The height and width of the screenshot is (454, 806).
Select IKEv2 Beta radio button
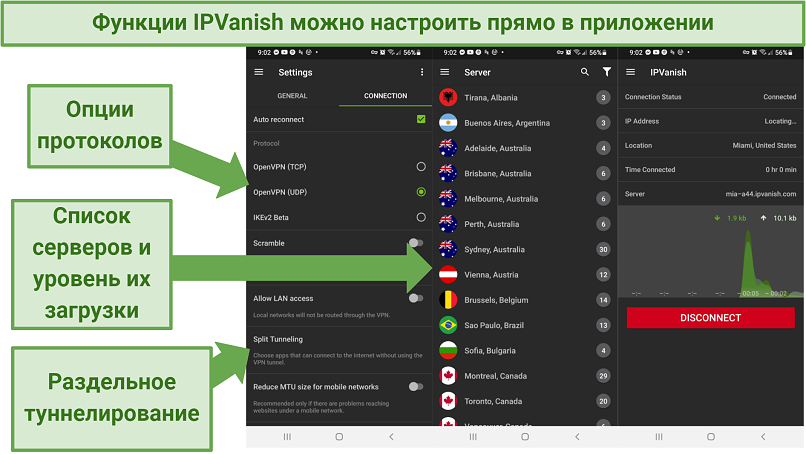[x=421, y=217]
